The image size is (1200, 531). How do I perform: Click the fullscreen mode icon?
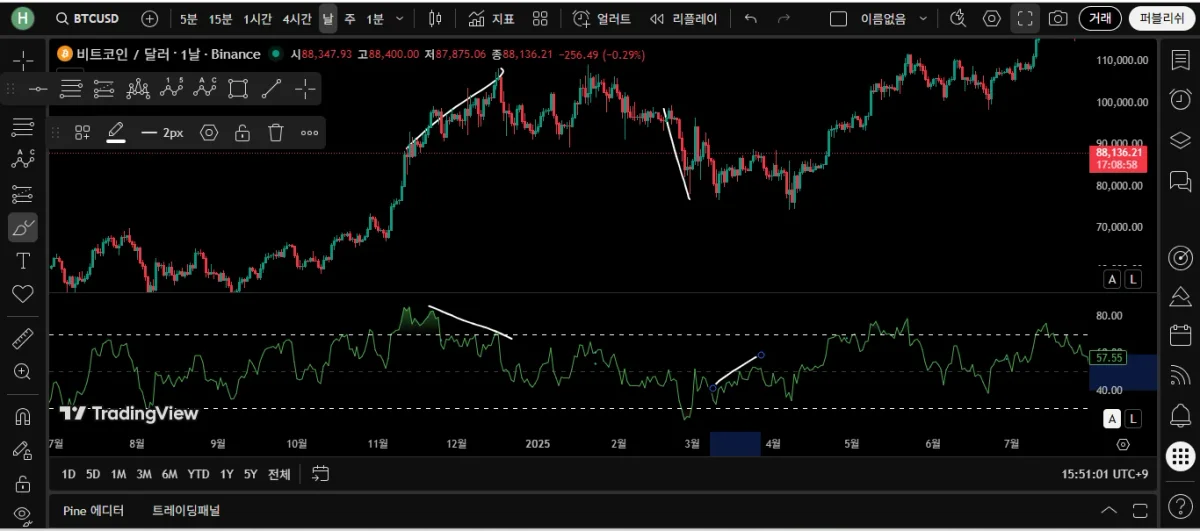point(1024,18)
